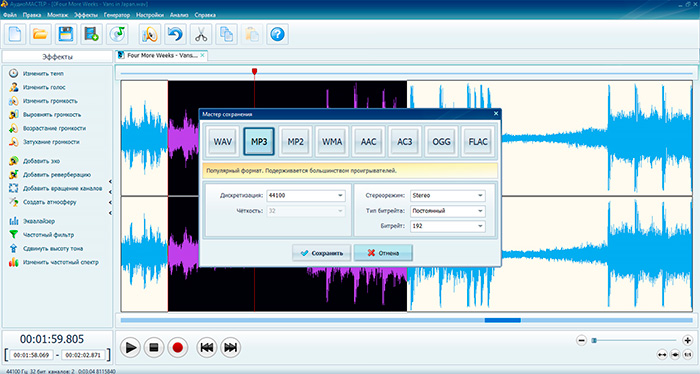Zoom out with the minus button
The image size is (700, 374).
click(581, 341)
